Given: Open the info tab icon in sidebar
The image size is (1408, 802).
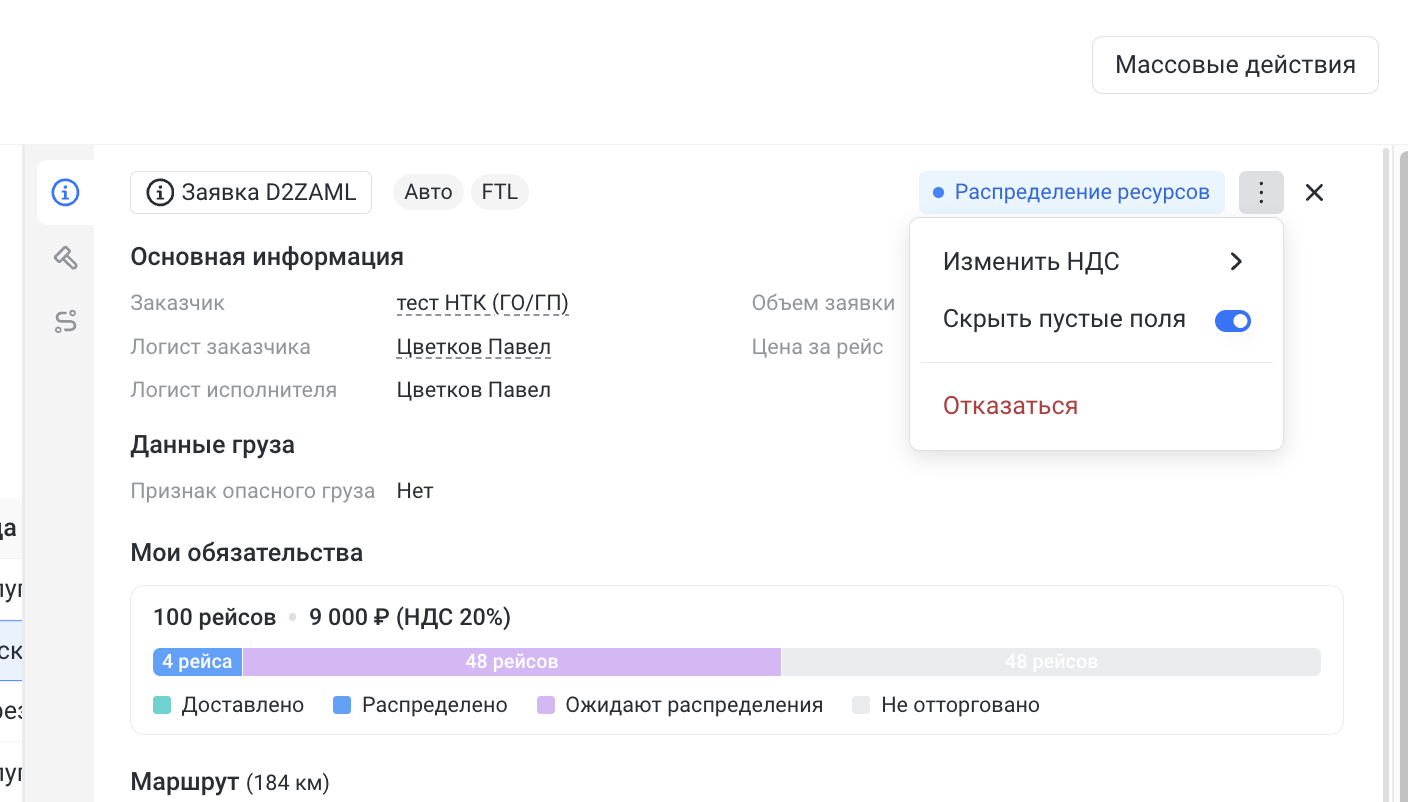Looking at the screenshot, I should tap(65, 192).
